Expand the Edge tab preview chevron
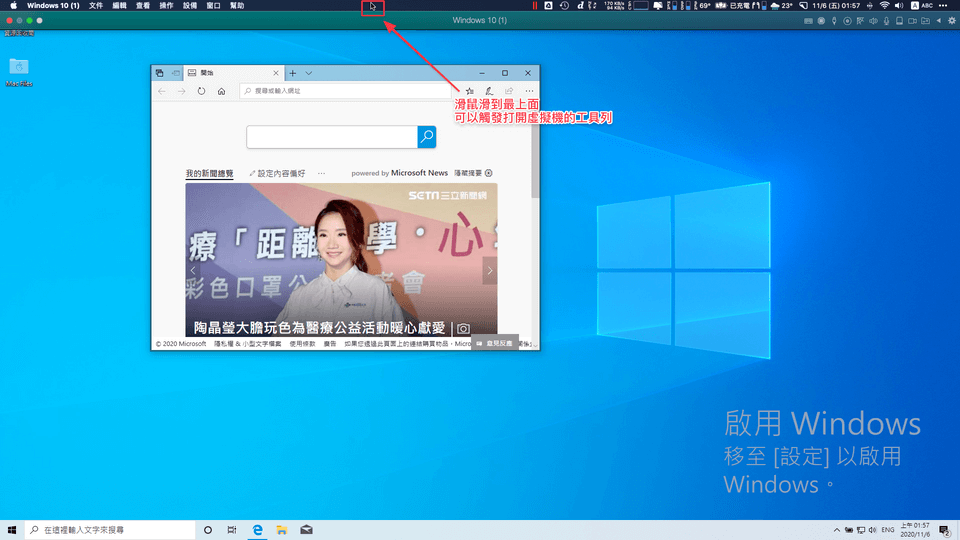The height and width of the screenshot is (540, 960). click(x=309, y=73)
